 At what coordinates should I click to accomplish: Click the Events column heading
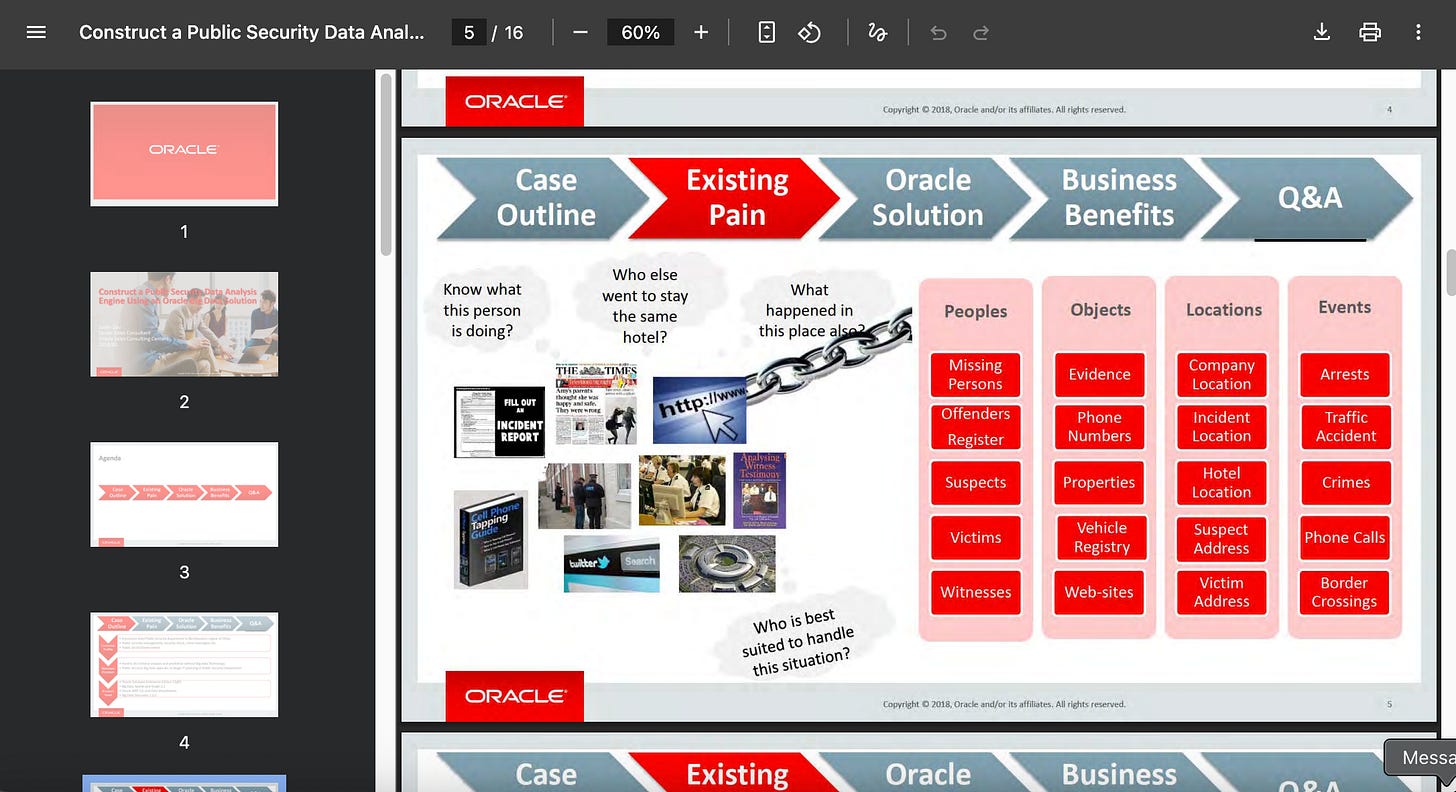coord(1344,307)
